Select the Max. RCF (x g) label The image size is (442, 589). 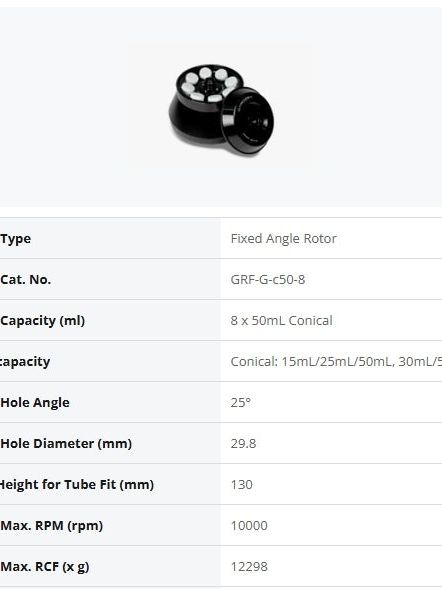(45, 566)
